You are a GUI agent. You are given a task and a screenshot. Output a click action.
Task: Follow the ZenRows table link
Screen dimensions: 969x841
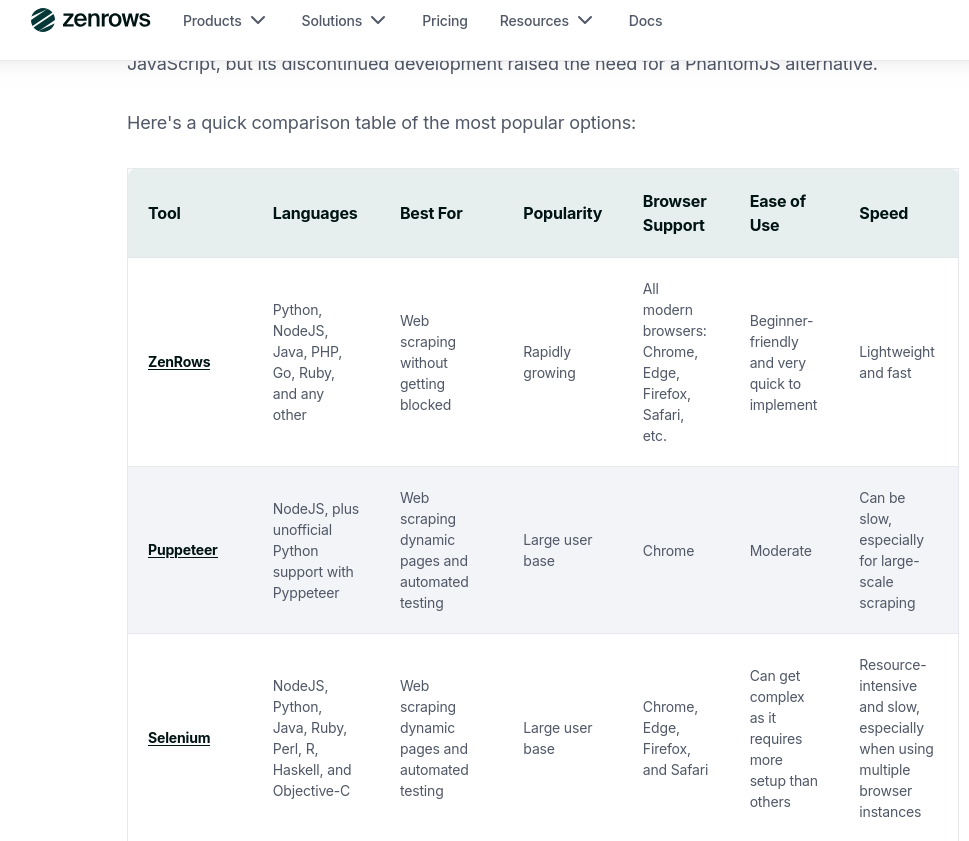pos(179,361)
